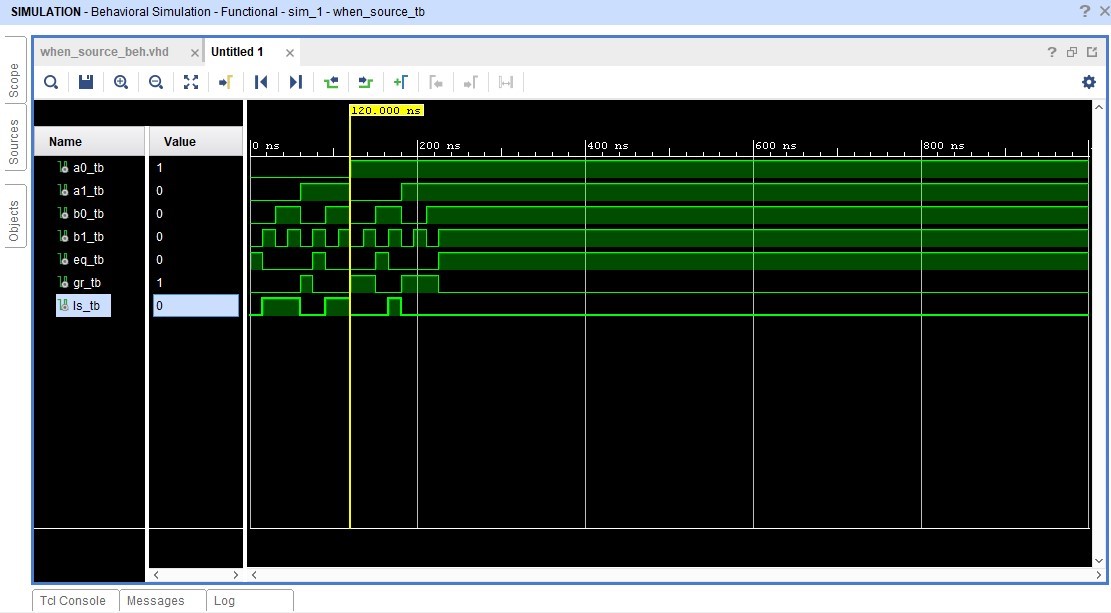
Task: Jump to the last simulation time
Action: point(295,82)
